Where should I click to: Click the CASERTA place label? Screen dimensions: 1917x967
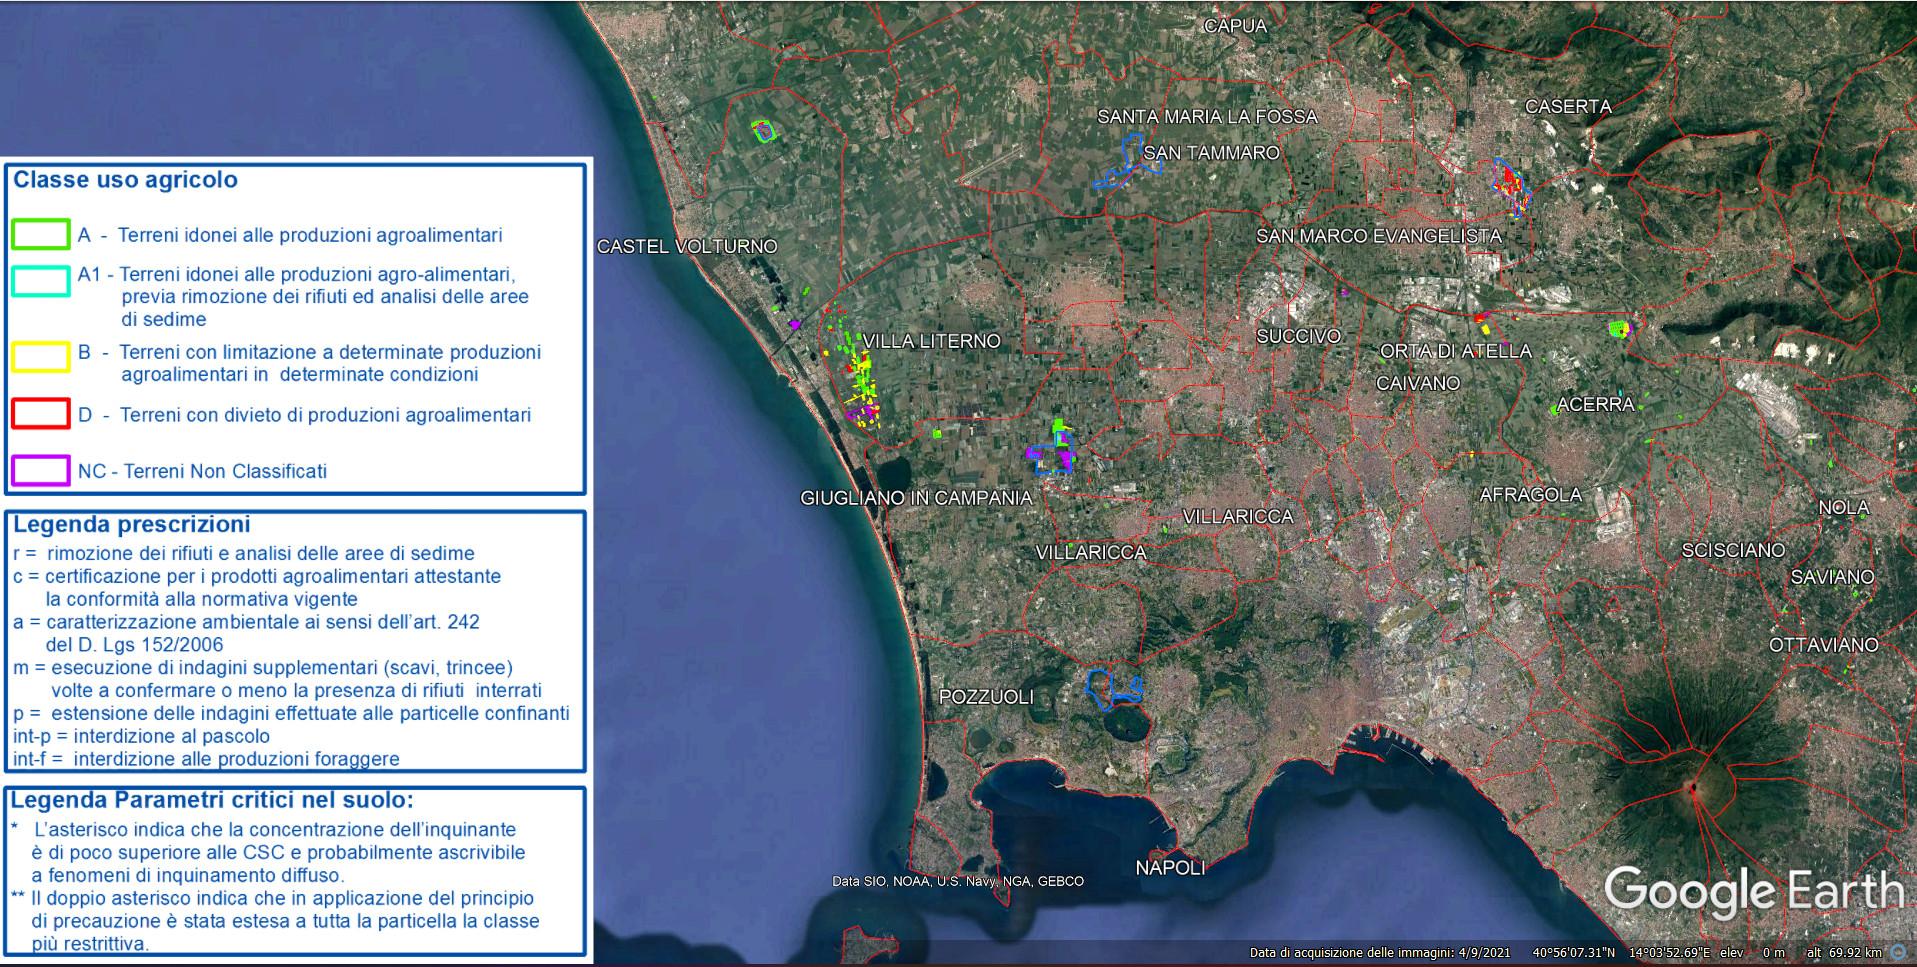[1567, 107]
